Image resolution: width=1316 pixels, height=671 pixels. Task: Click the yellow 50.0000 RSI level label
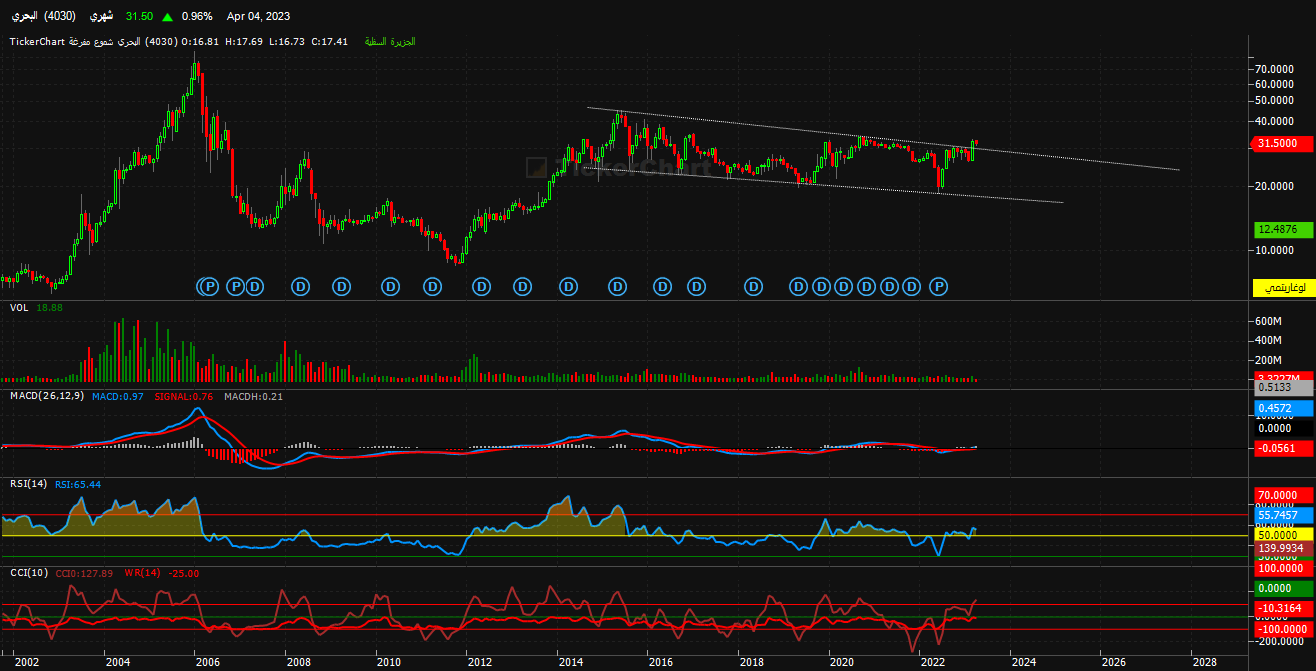click(x=1283, y=536)
